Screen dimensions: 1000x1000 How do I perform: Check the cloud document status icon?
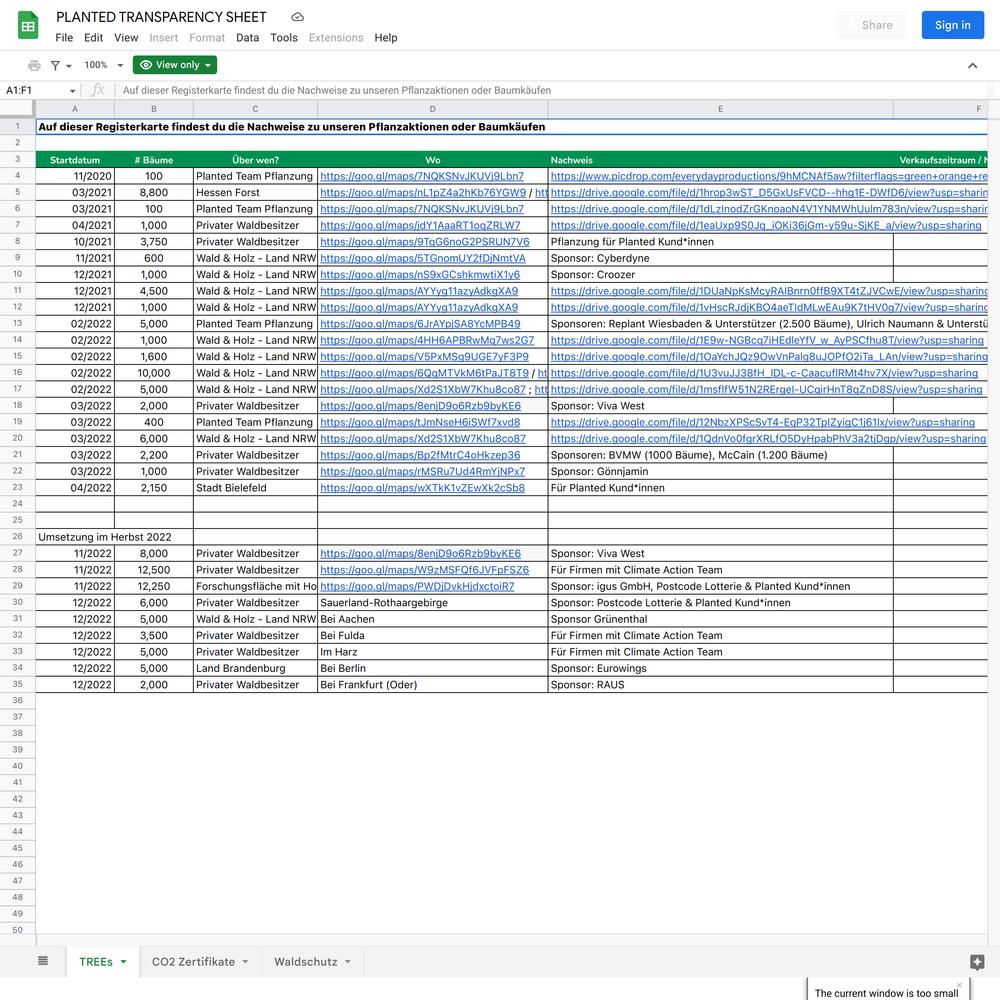[x=297, y=17]
